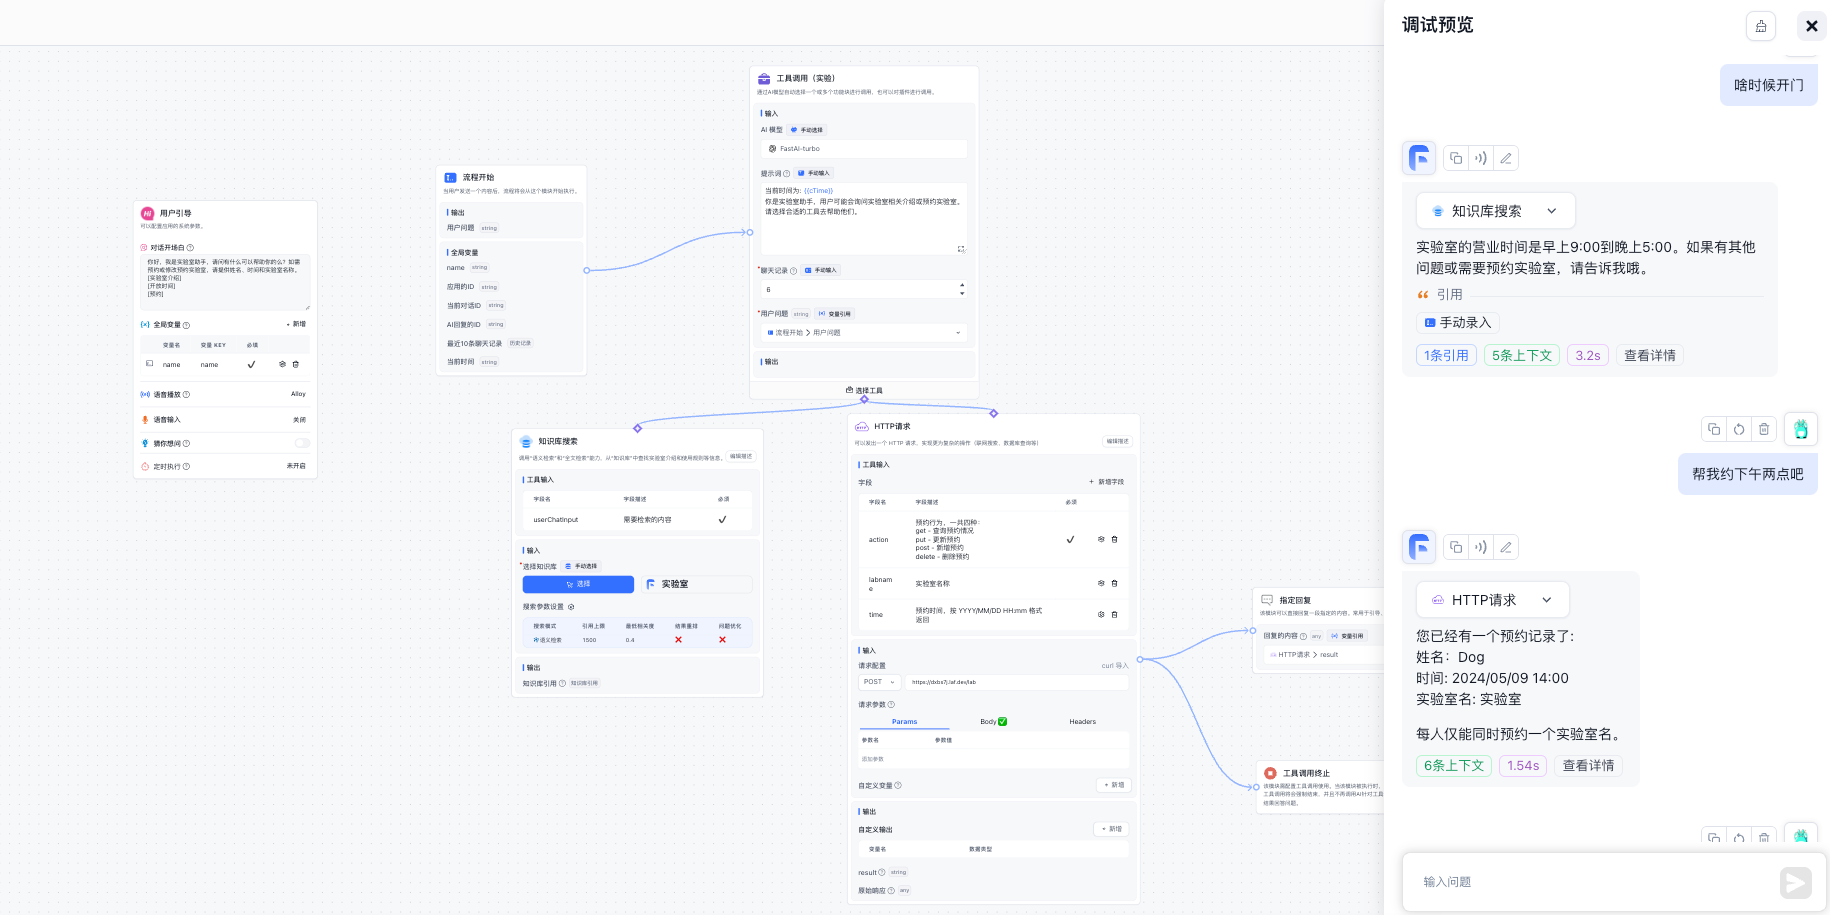Delete the action field in HTTP node

(1115, 539)
